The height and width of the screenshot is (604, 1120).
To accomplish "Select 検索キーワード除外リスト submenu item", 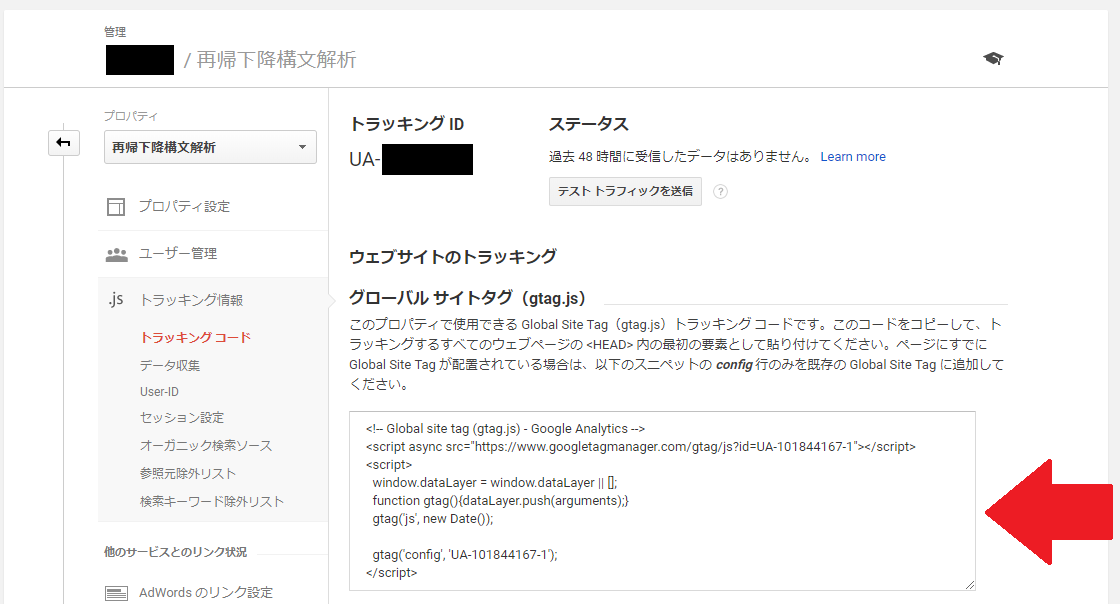I will coord(212,502).
